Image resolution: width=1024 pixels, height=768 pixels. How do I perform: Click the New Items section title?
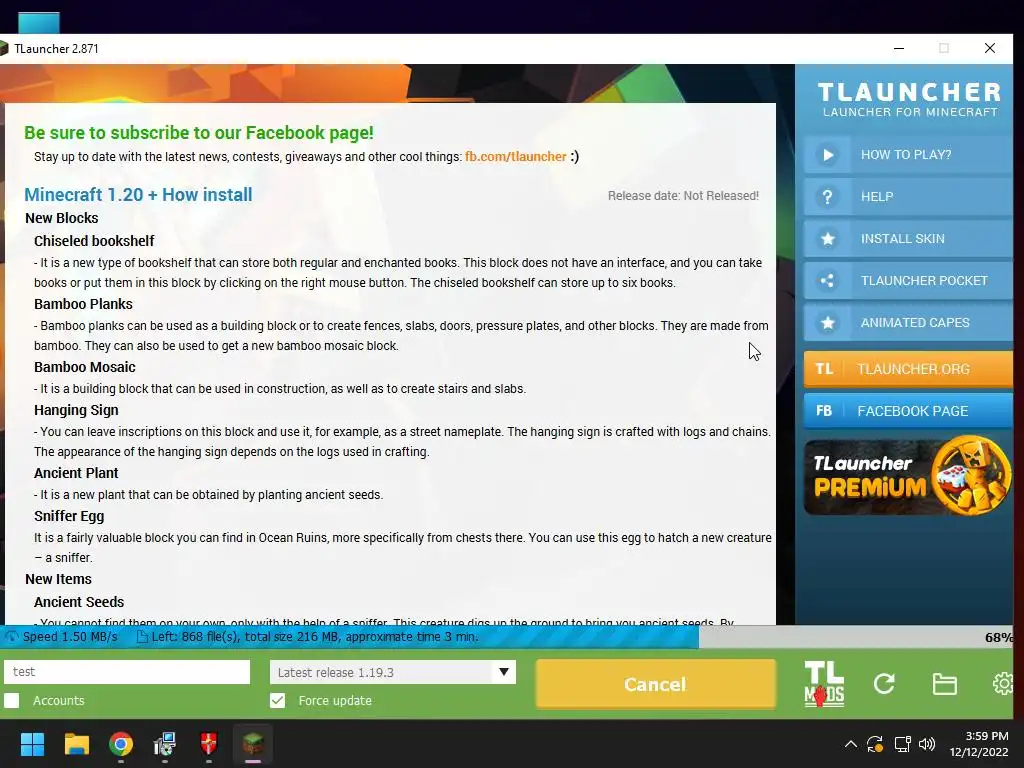pyautogui.click(x=58, y=579)
